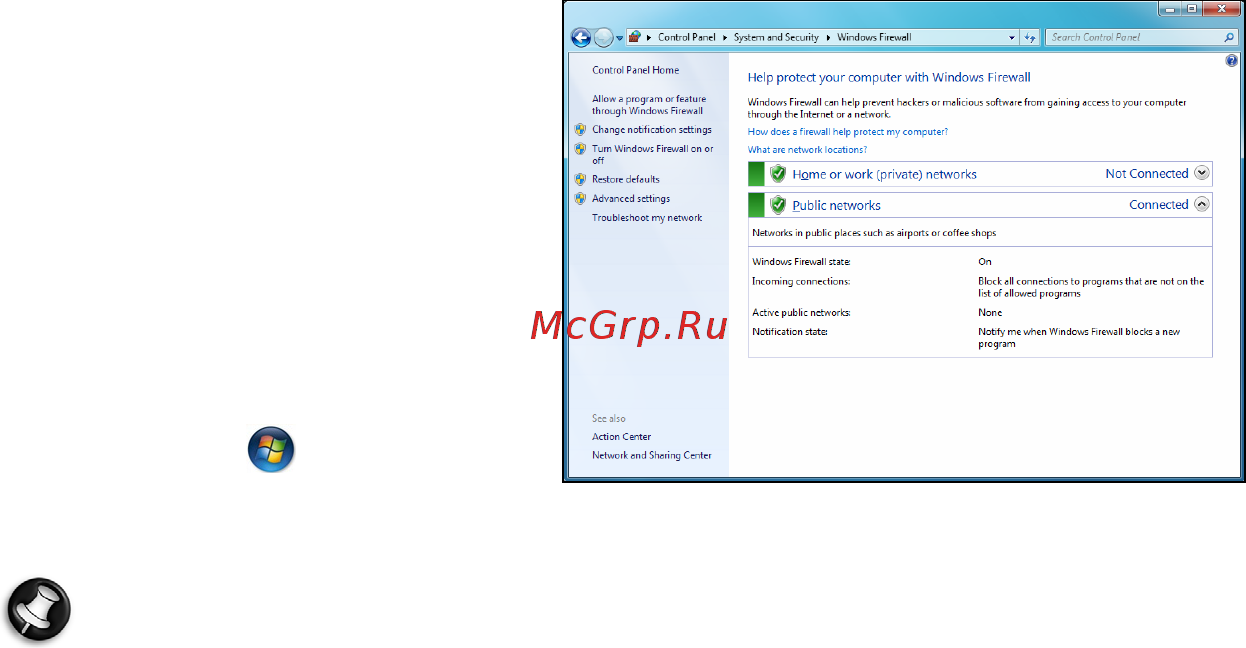This screenshot has width=1246, height=648.
Task: Go to Control Panel Home
Action: coord(635,70)
